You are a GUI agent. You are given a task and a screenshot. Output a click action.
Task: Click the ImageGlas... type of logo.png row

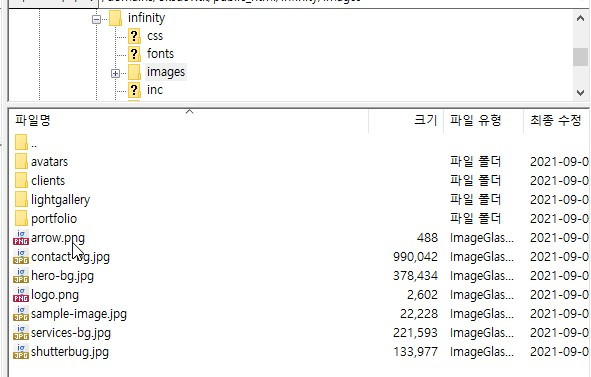coord(482,295)
